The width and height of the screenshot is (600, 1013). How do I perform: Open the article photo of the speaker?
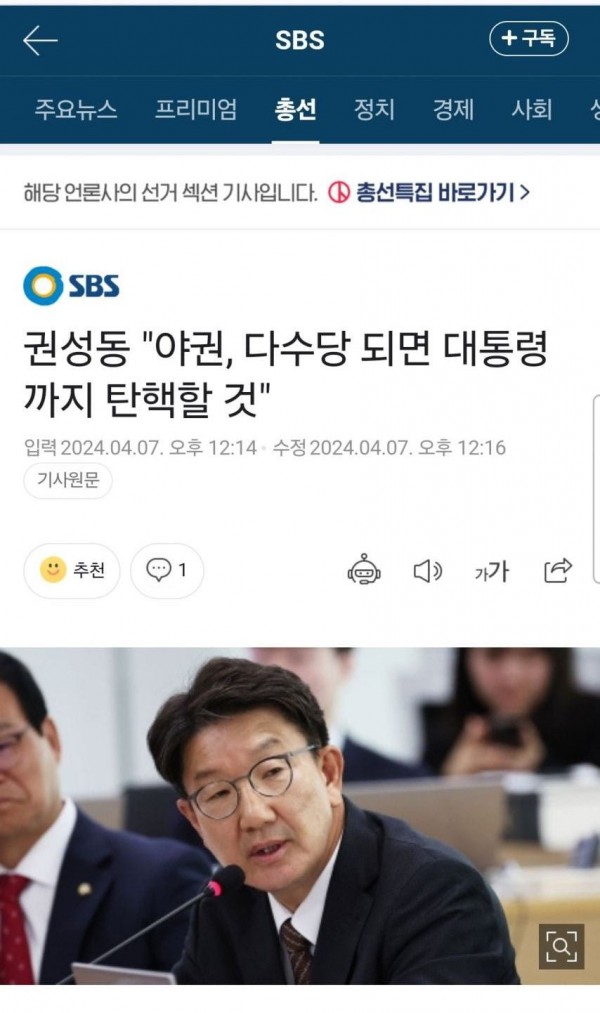click(x=300, y=815)
